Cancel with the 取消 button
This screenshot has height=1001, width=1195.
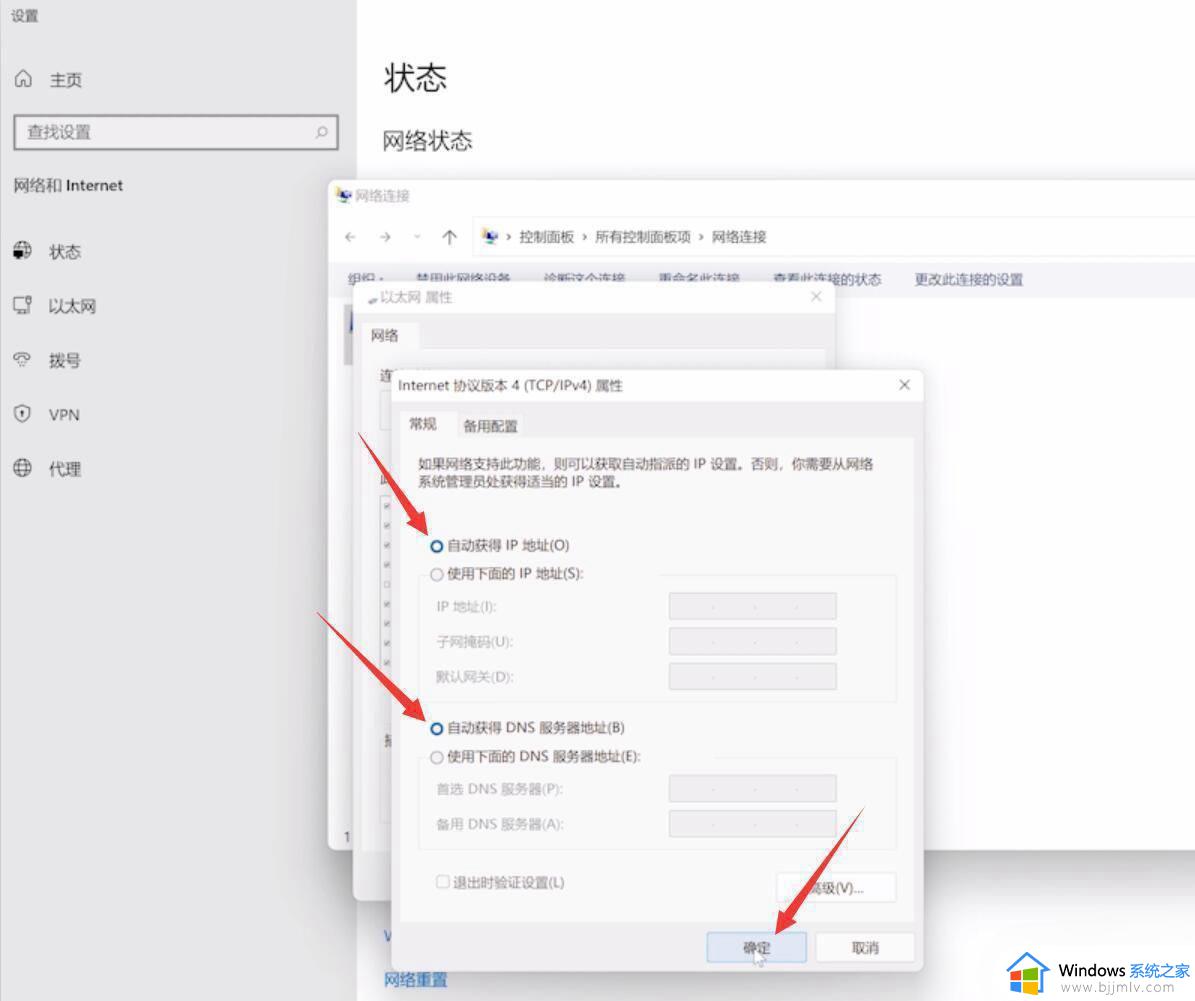coord(865,948)
